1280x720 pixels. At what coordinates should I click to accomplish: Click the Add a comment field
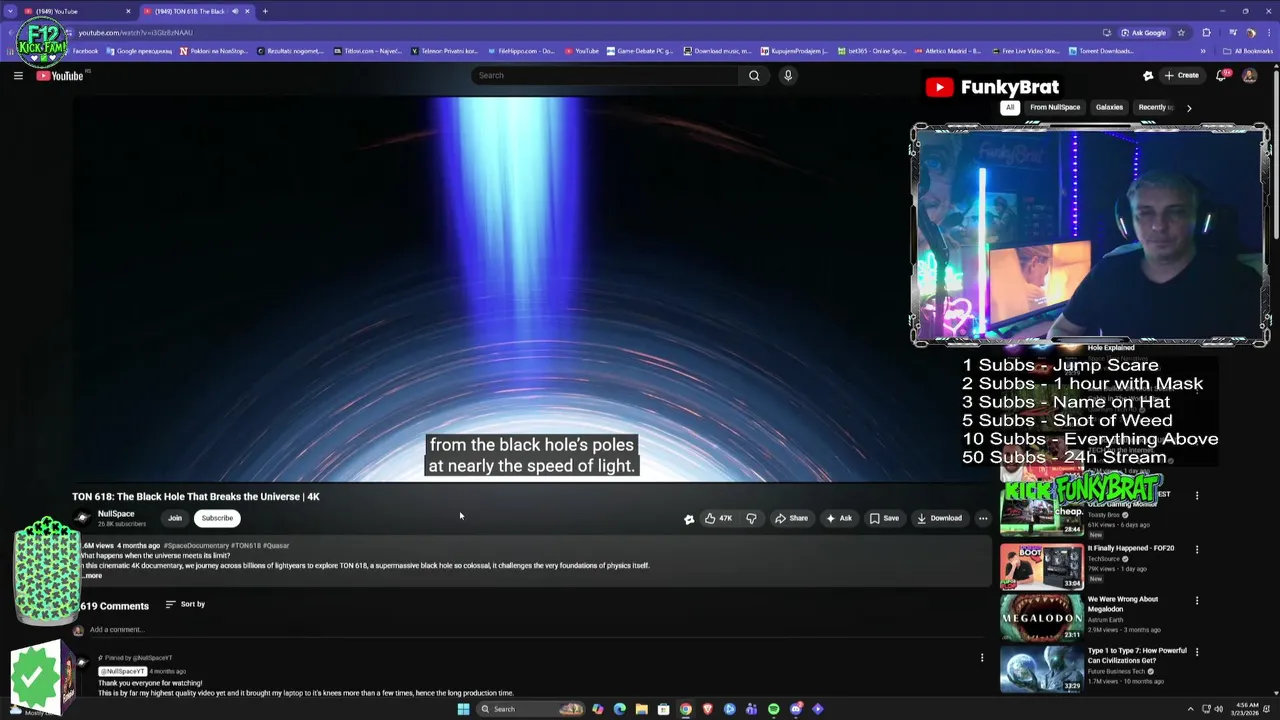click(535, 629)
